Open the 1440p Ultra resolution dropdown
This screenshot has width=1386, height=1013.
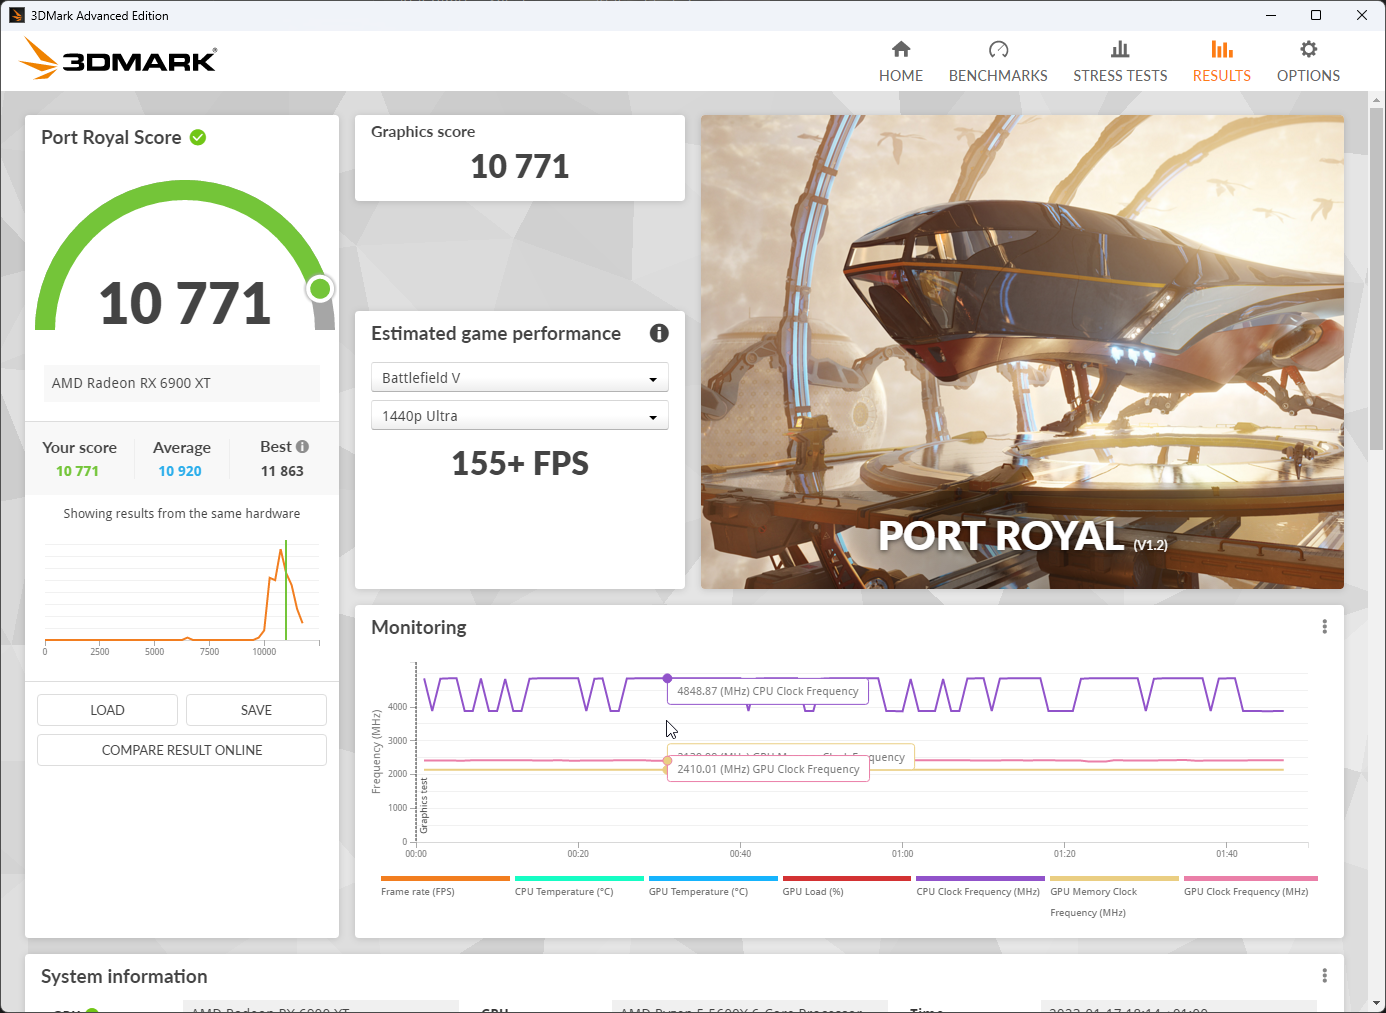519,416
